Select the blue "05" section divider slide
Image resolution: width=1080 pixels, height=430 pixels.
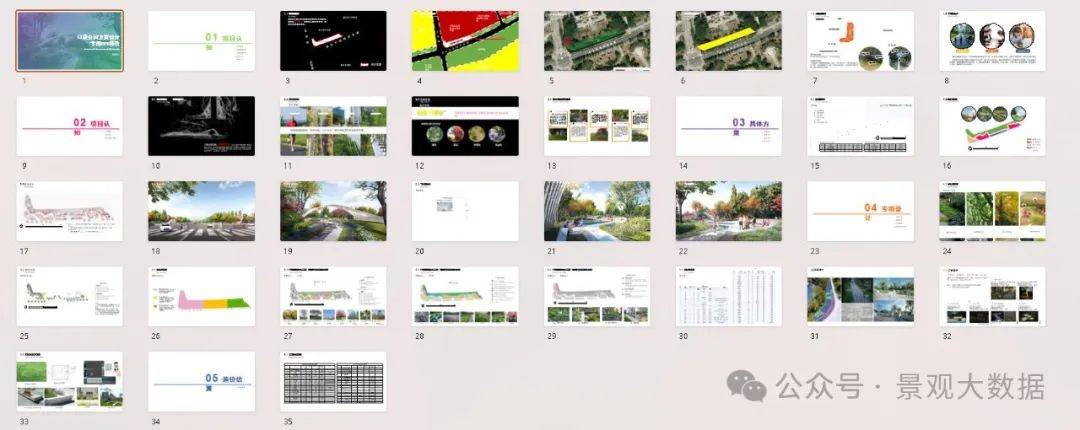pyautogui.click(x=201, y=381)
